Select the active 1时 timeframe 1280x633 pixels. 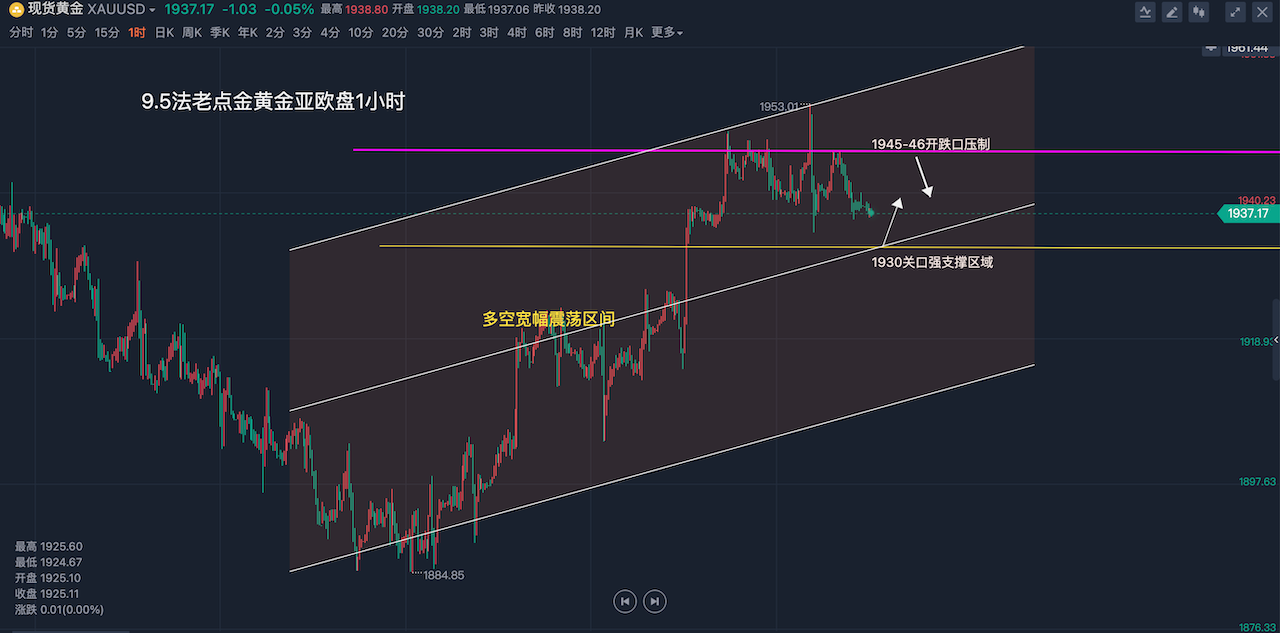[x=137, y=32]
